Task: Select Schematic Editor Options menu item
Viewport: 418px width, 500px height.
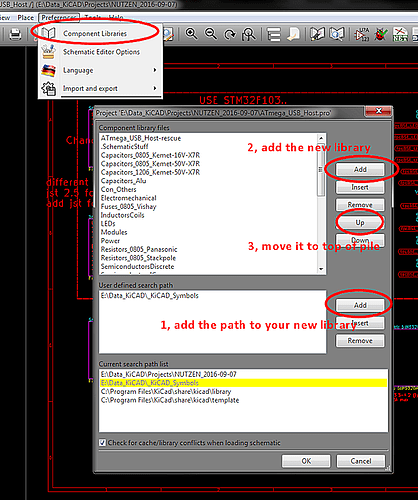Action: tap(101, 52)
